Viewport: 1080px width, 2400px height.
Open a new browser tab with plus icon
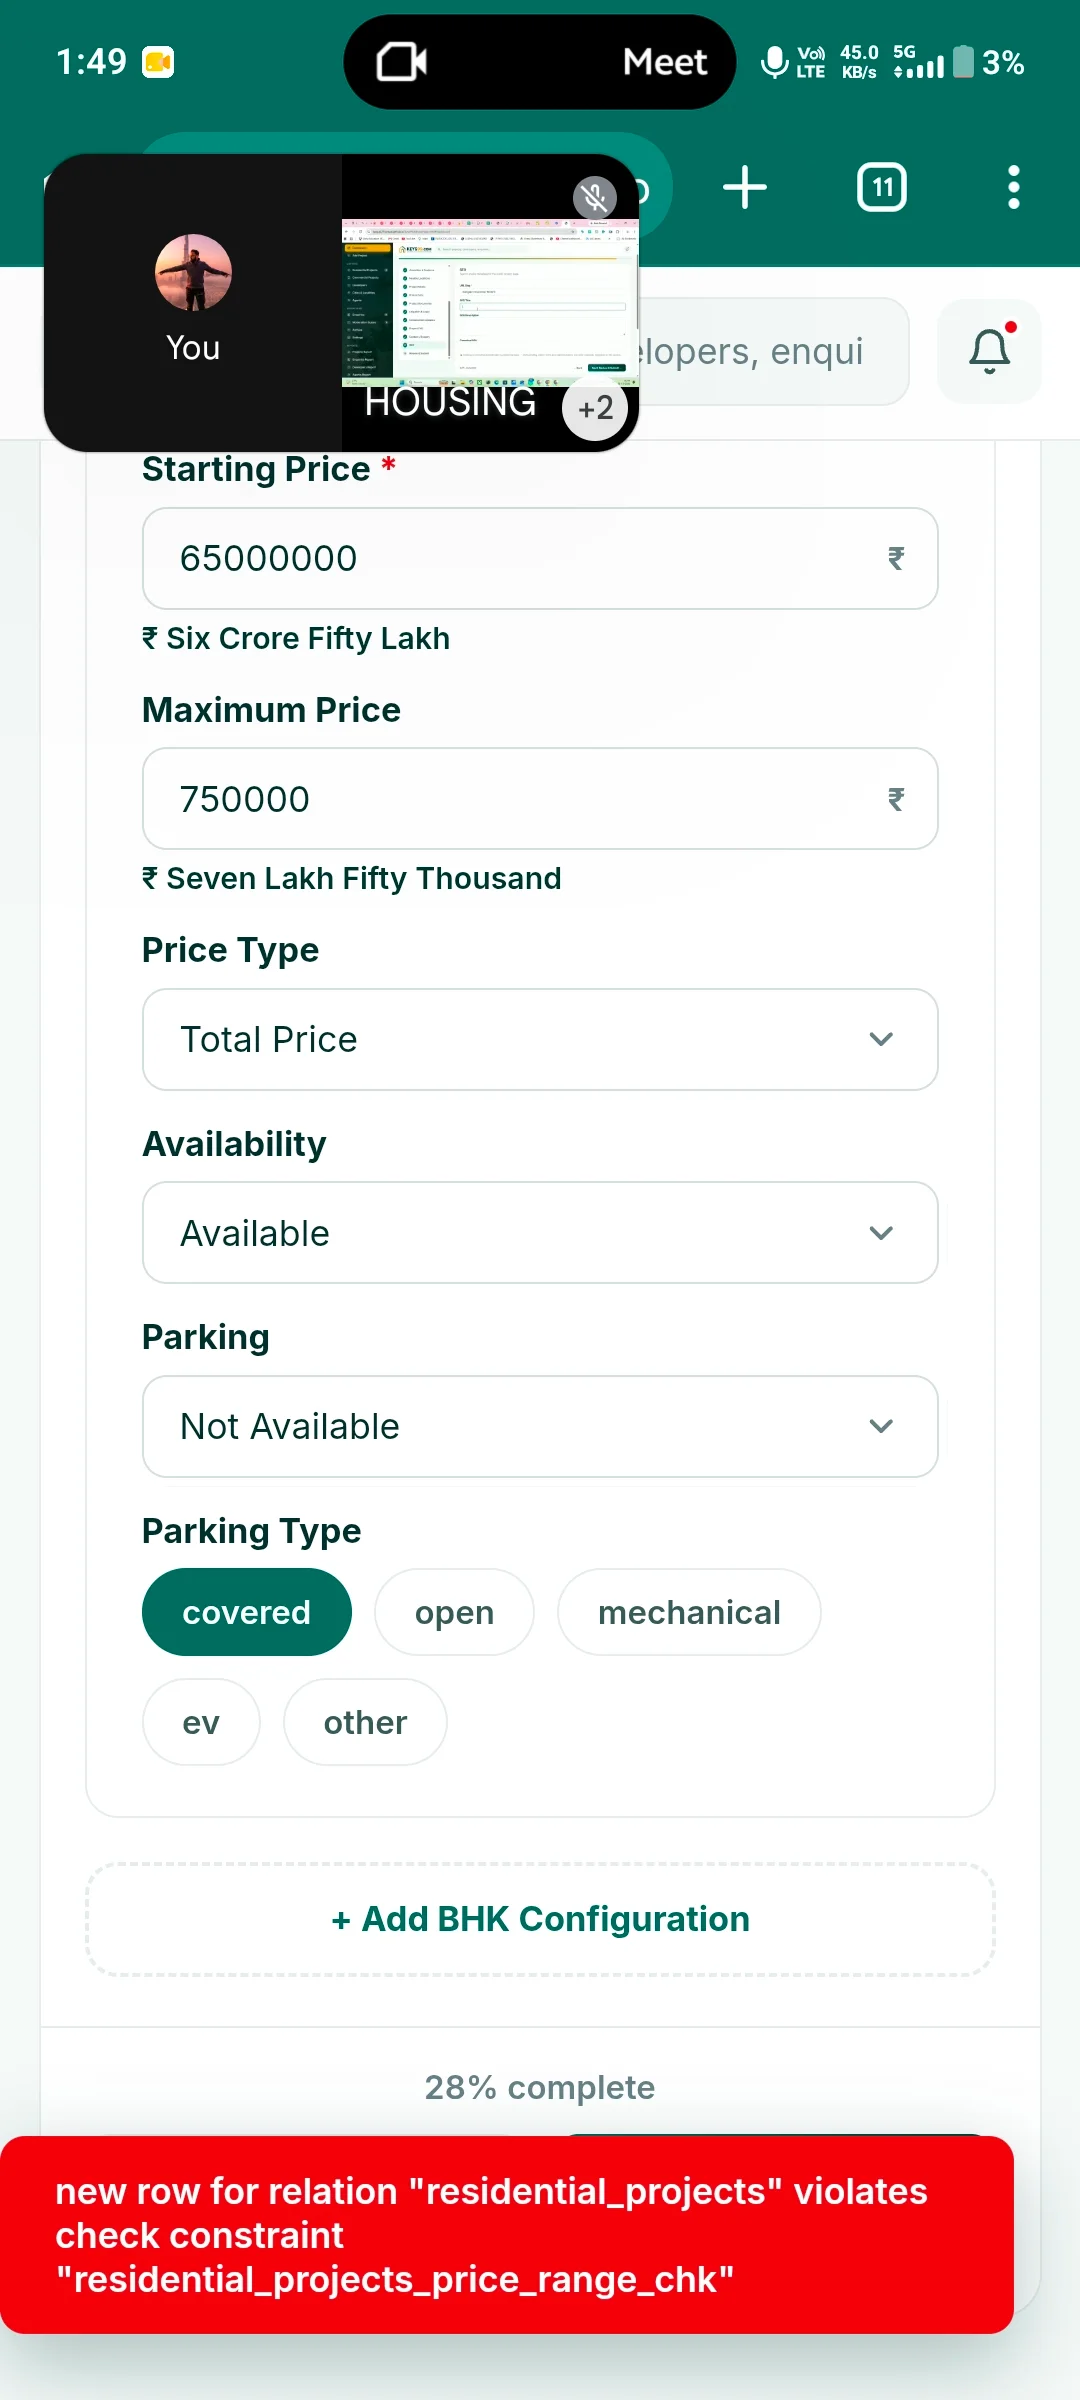point(745,187)
